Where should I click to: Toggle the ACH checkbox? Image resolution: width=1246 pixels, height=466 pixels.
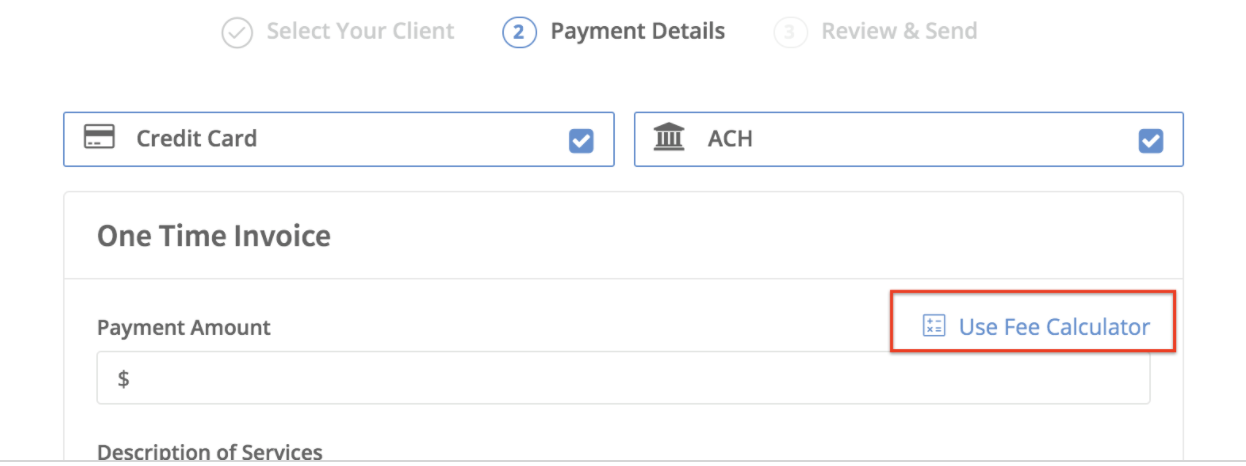[1151, 141]
